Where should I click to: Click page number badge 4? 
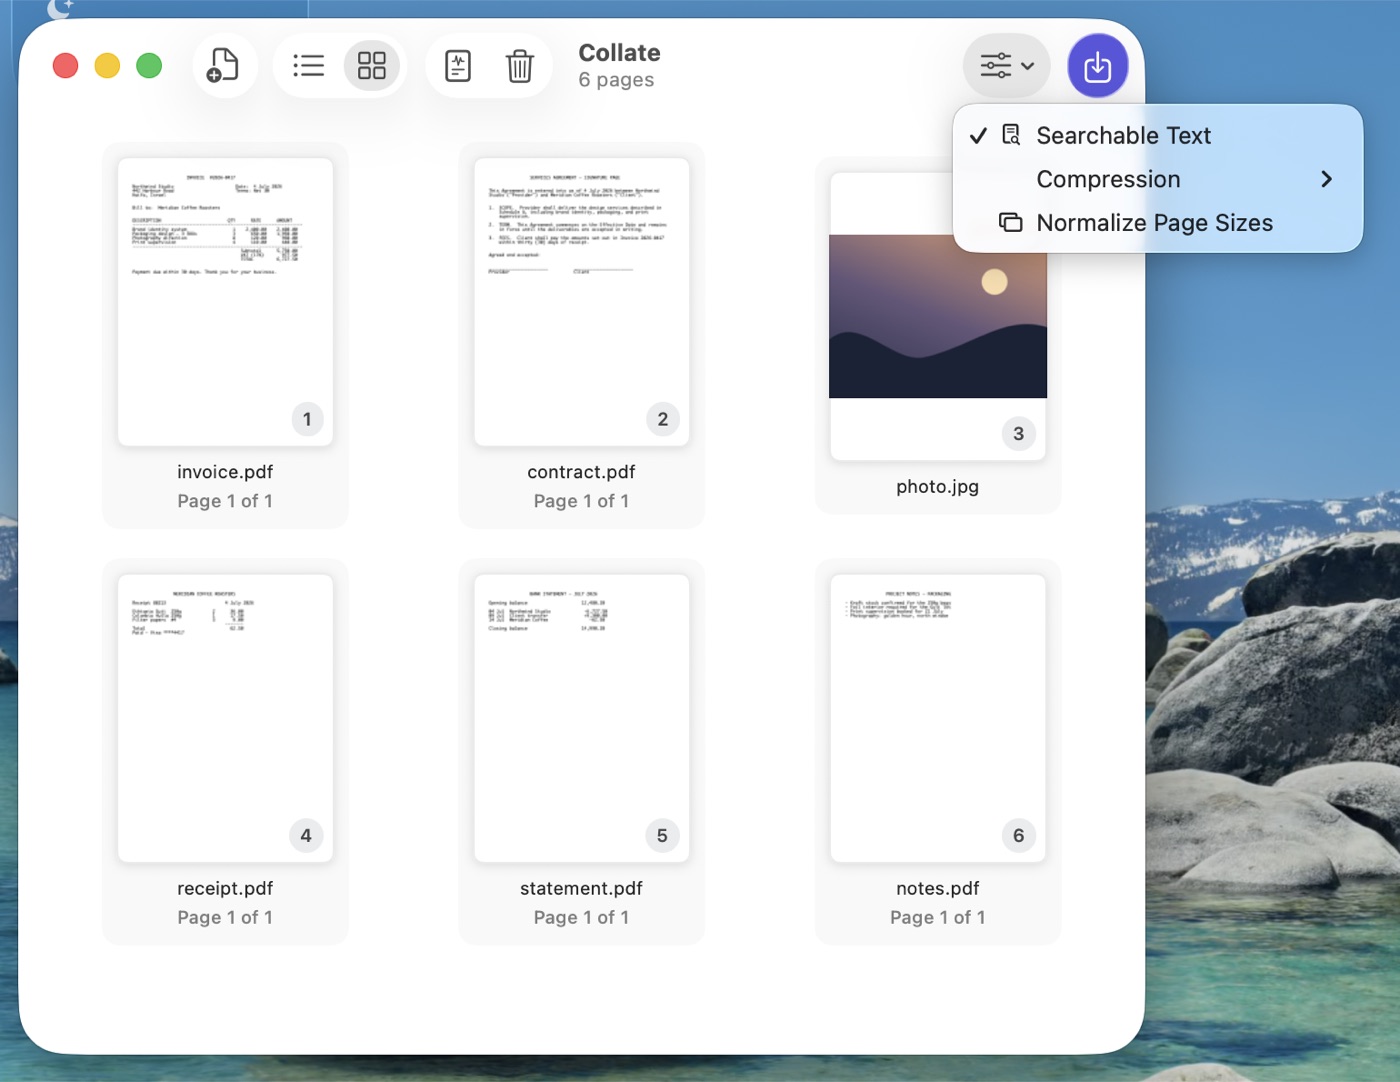(x=306, y=835)
